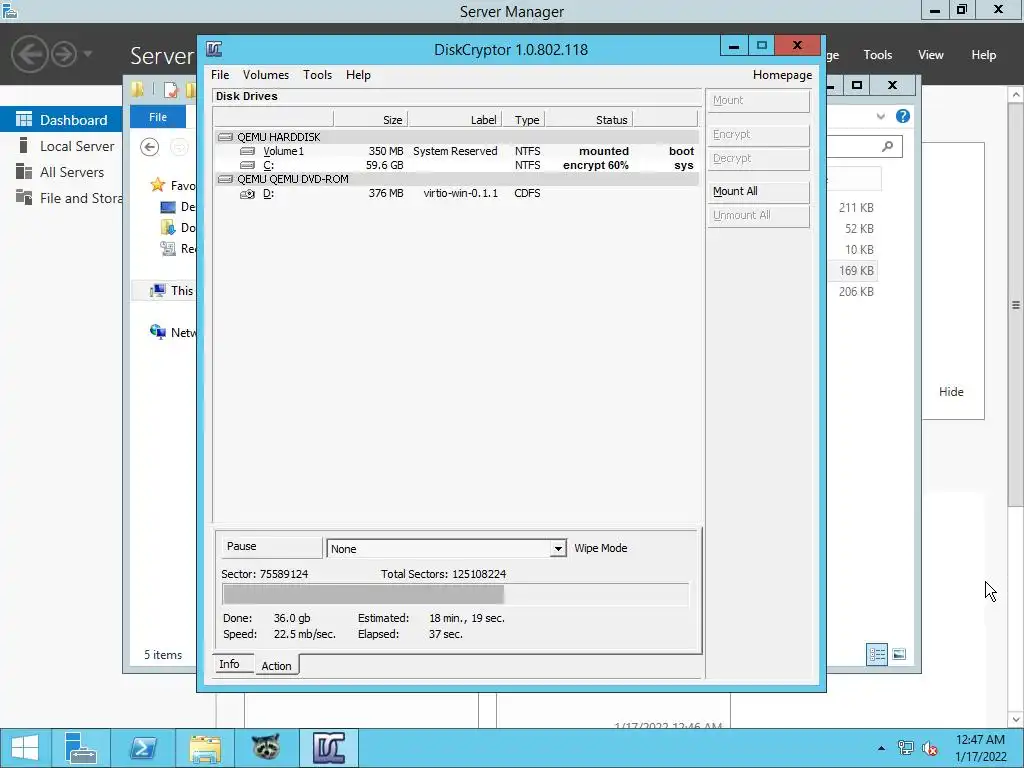Open the Volumes menu in DiskCryptor
This screenshot has height=768, width=1024.
[x=266, y=75]
